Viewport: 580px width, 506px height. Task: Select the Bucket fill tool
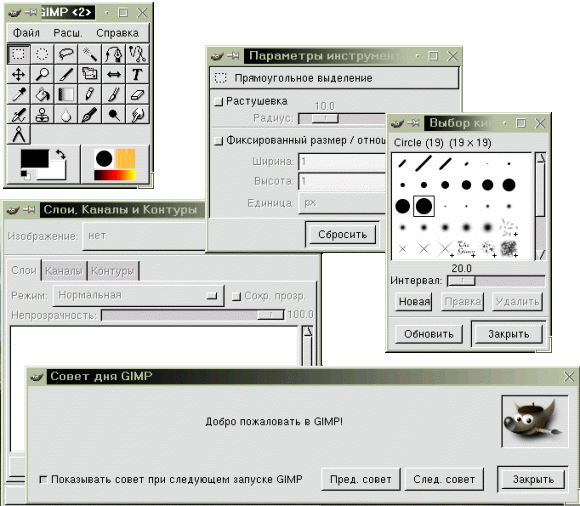(x=42, y=94)
